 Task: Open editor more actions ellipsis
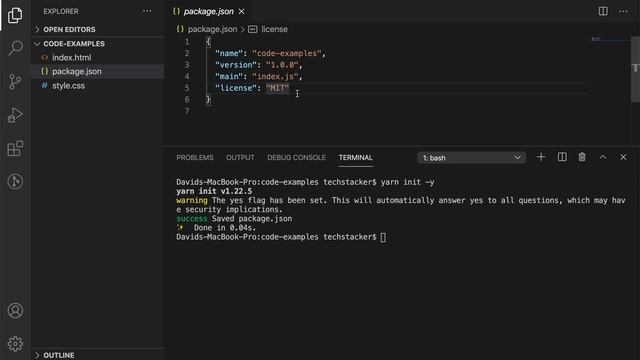[623, 11]
